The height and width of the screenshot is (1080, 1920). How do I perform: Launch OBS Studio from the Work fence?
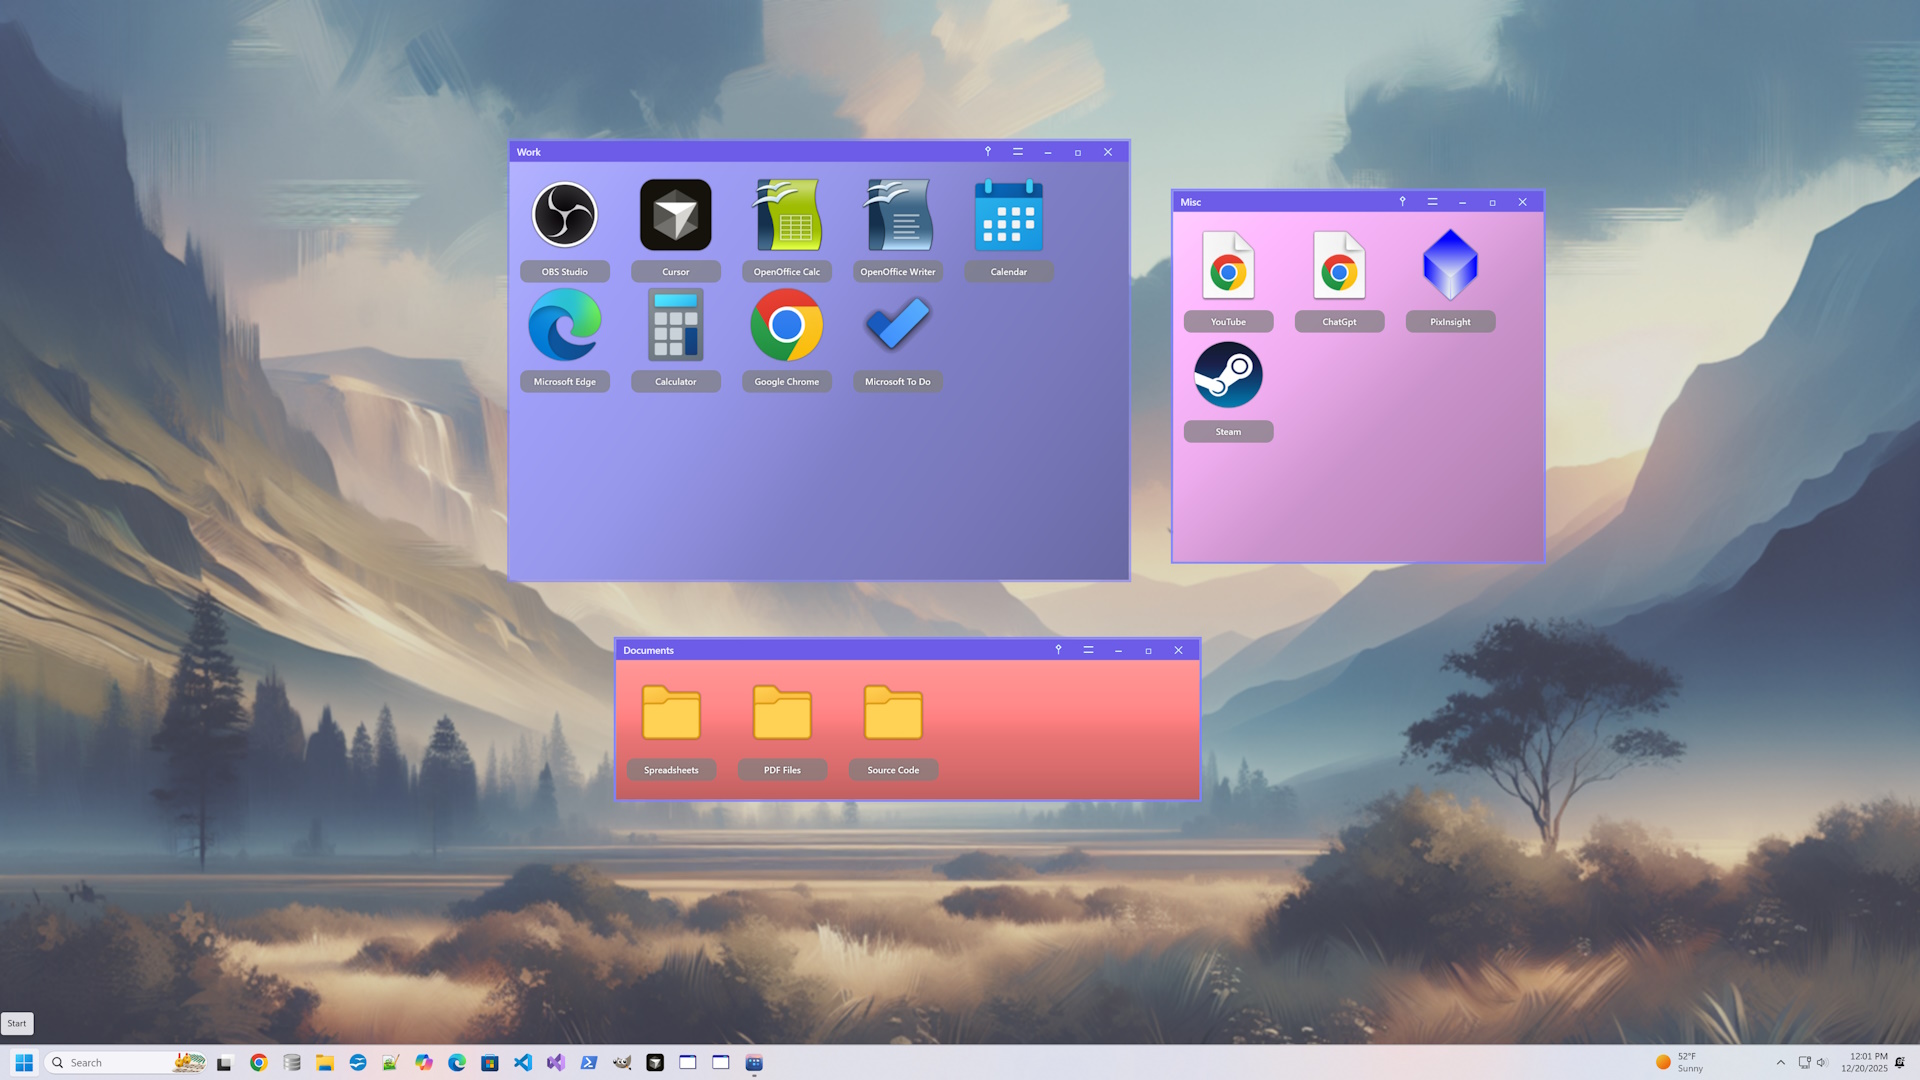click(x=565, y=214)
